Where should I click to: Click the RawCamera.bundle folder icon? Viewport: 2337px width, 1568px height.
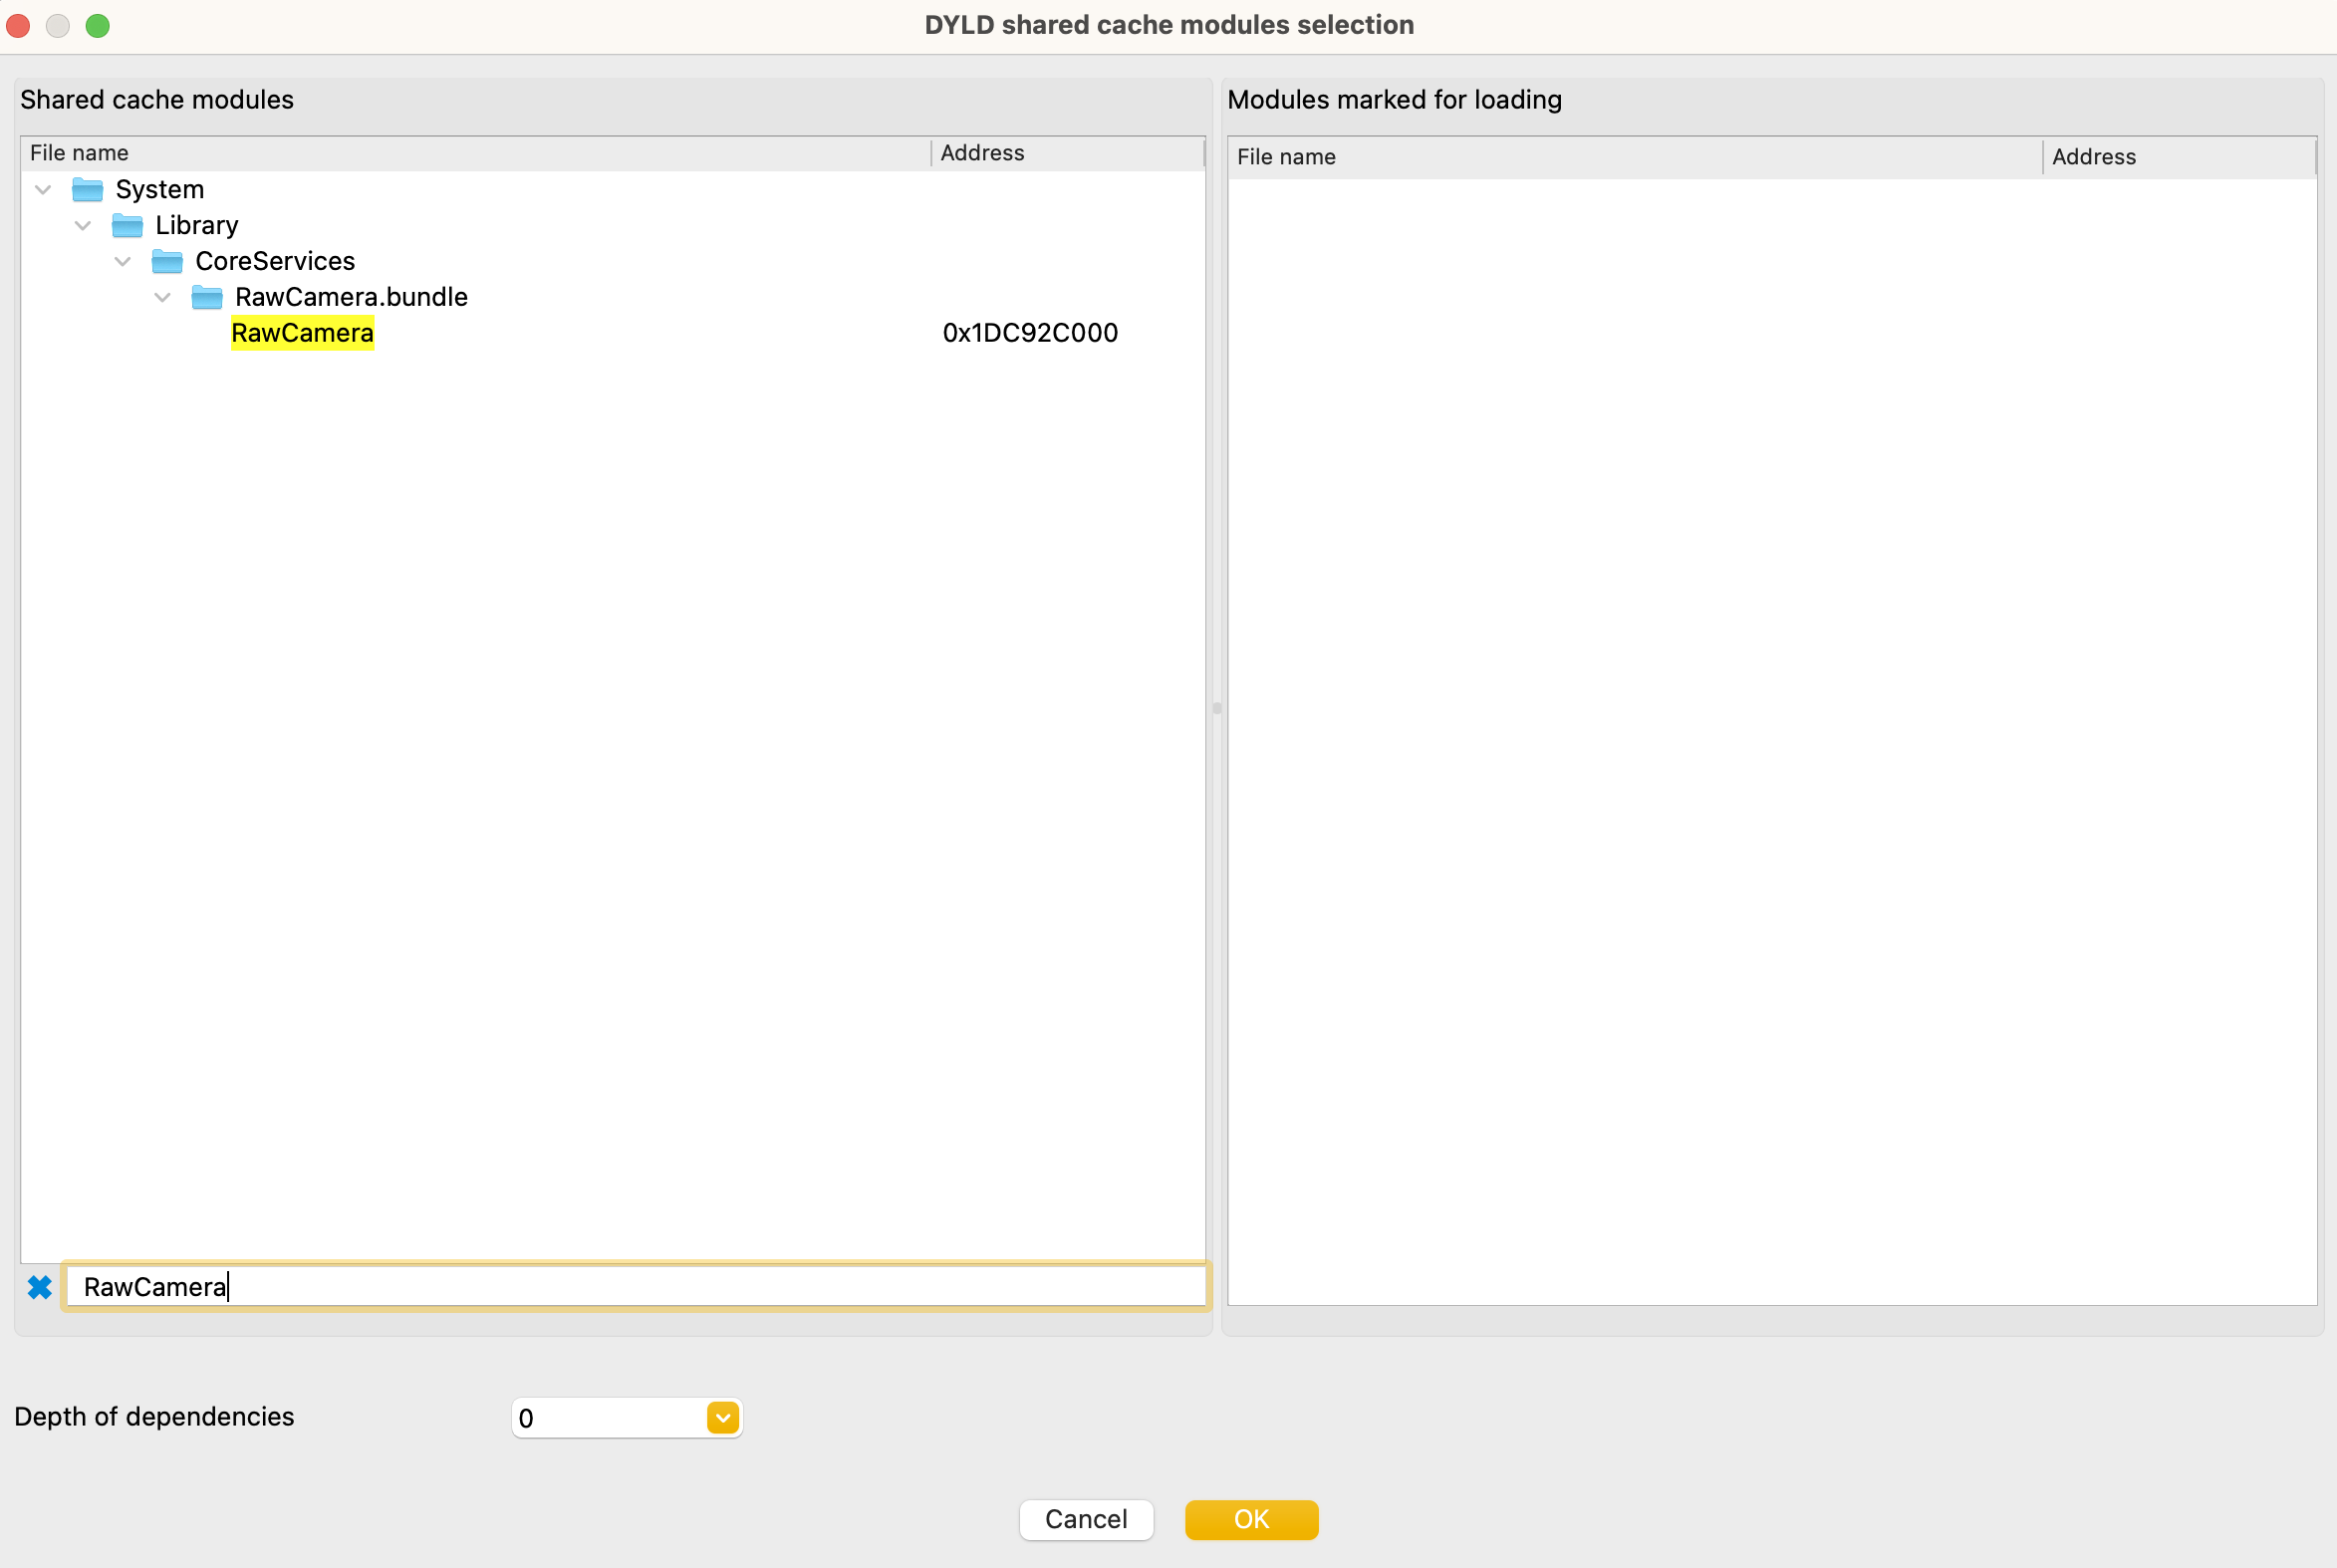[x=207, y=297]
